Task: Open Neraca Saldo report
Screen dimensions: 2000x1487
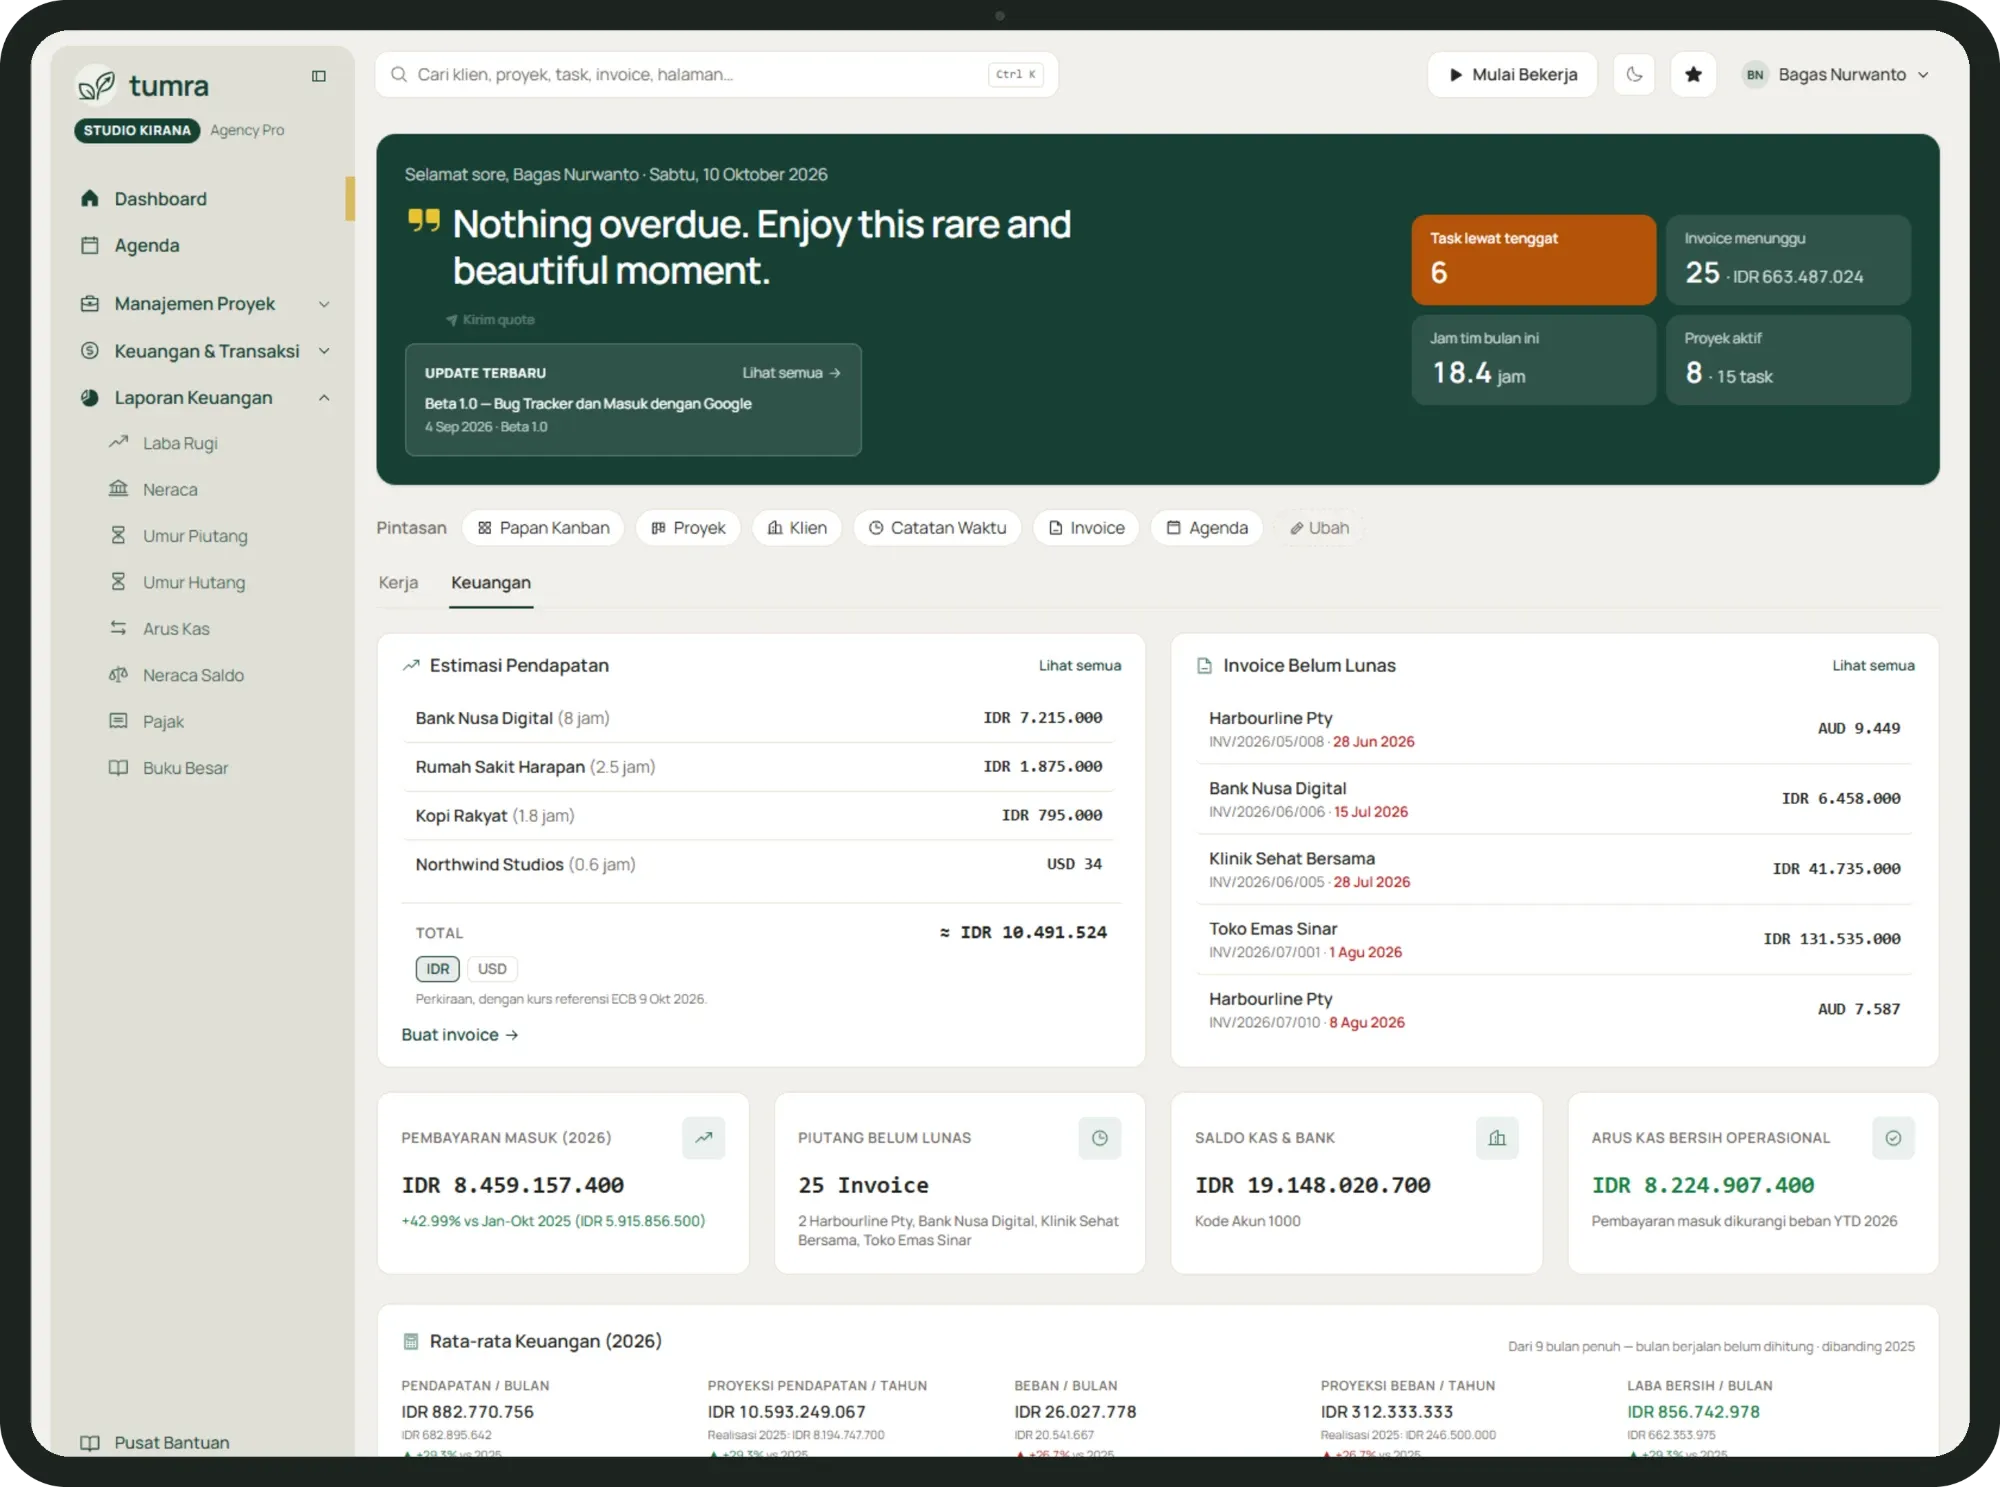Action: pyautogui.click(x=193, y=675)
